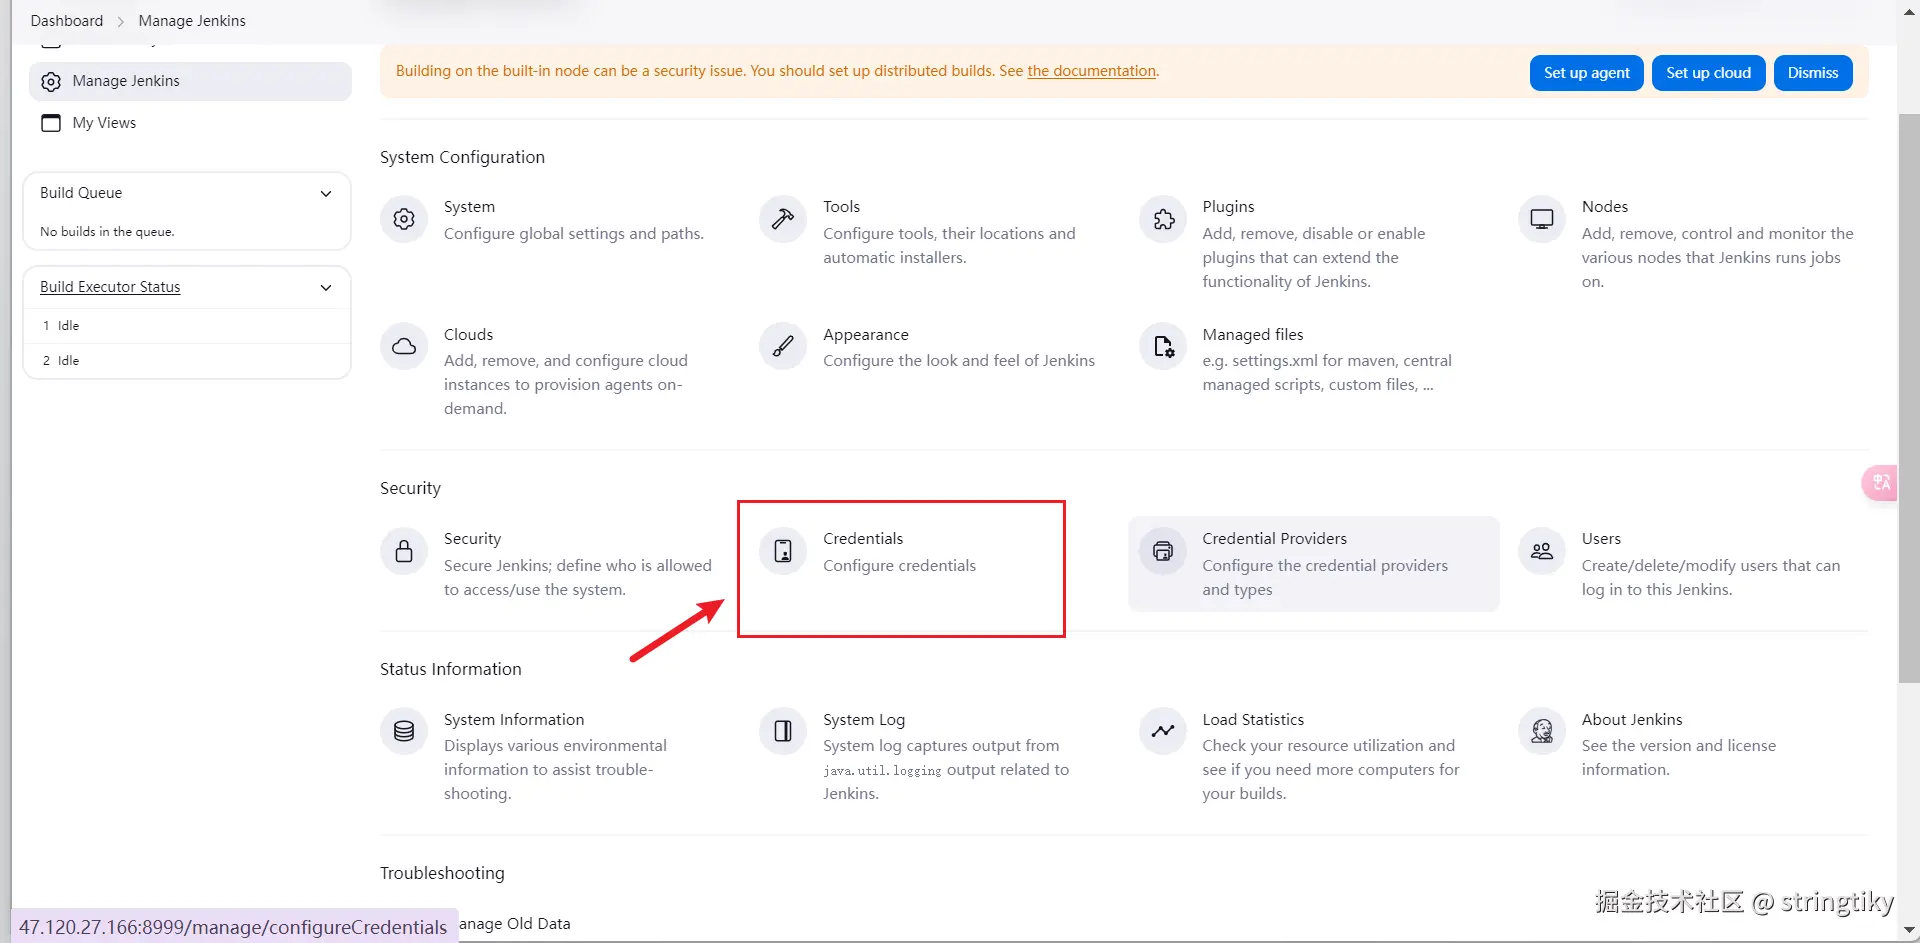The height and width of the screenshot is (943, 1920).
Task: Open the Security padlock icon
Action: tap(404, 551)
